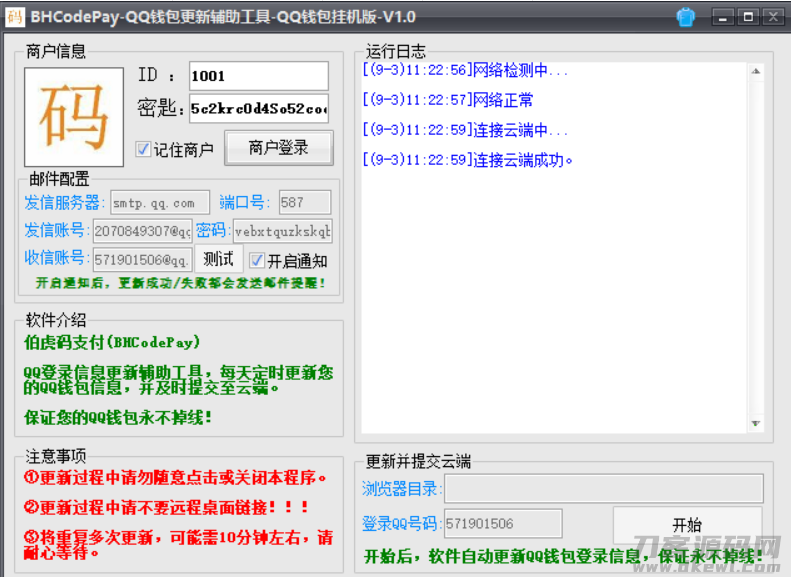791x577 pixels.
Task: Click the 商户登录 button
Action: click(278, 148)
